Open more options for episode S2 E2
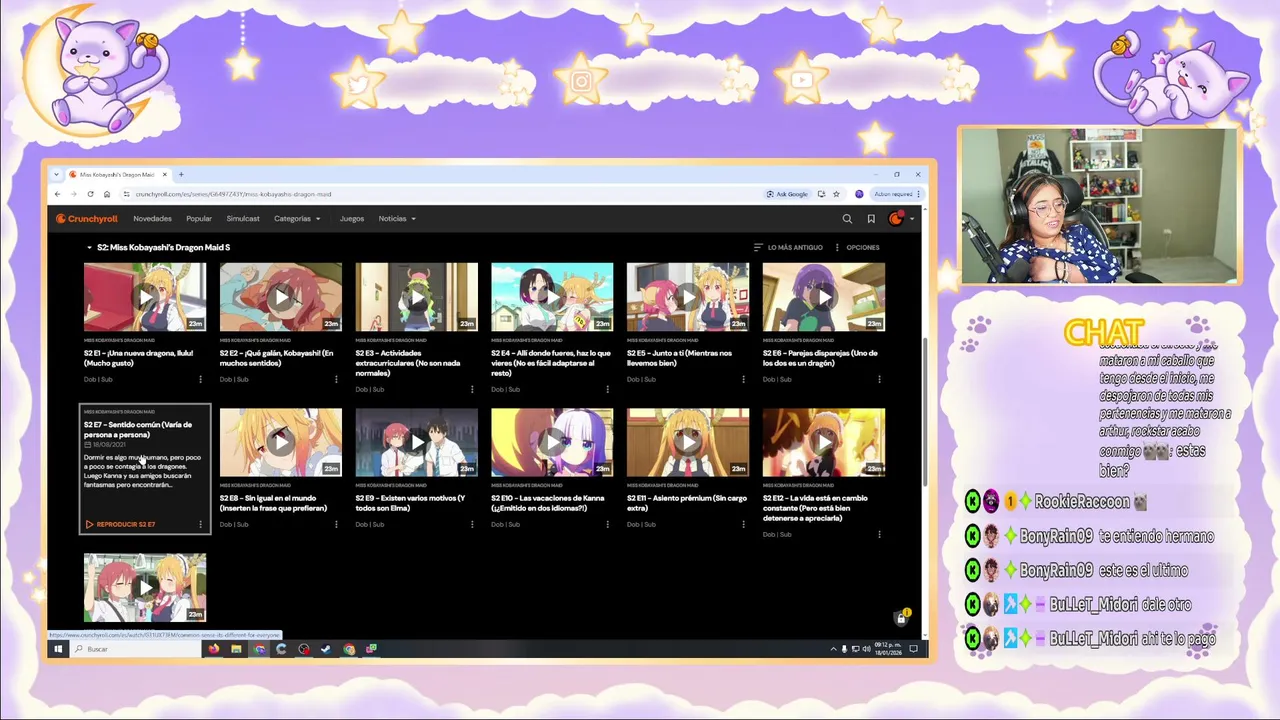 [x=336, y=379]
